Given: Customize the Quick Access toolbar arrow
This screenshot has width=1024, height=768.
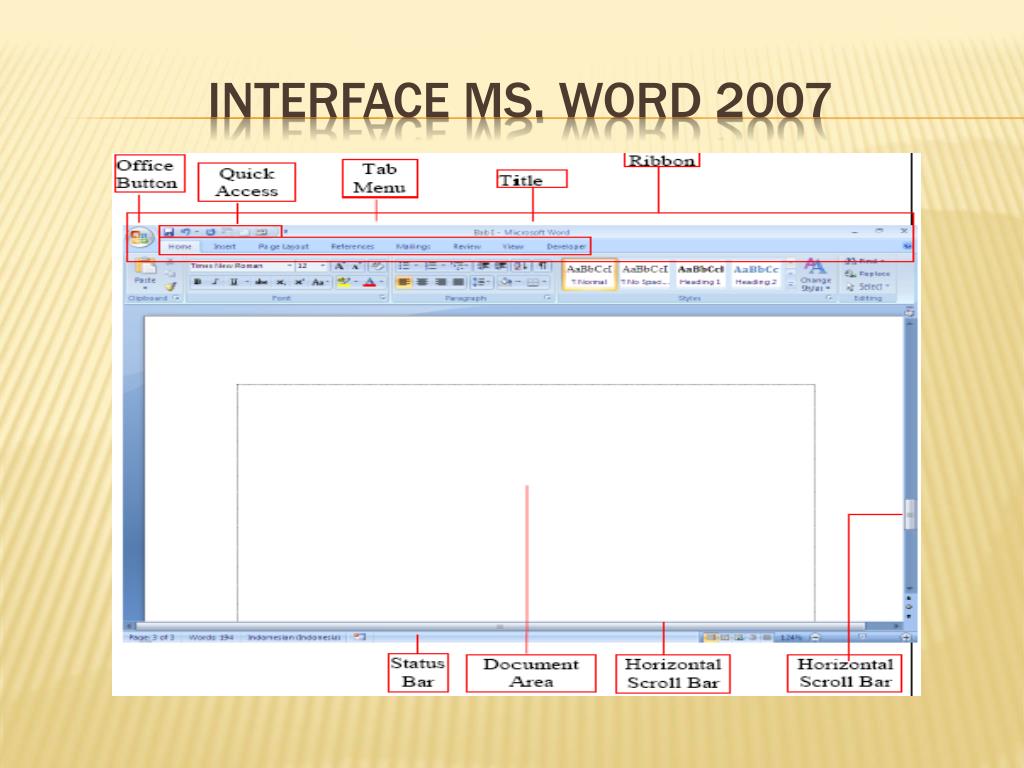Looking at the screenshot, I should coord(285,232).
